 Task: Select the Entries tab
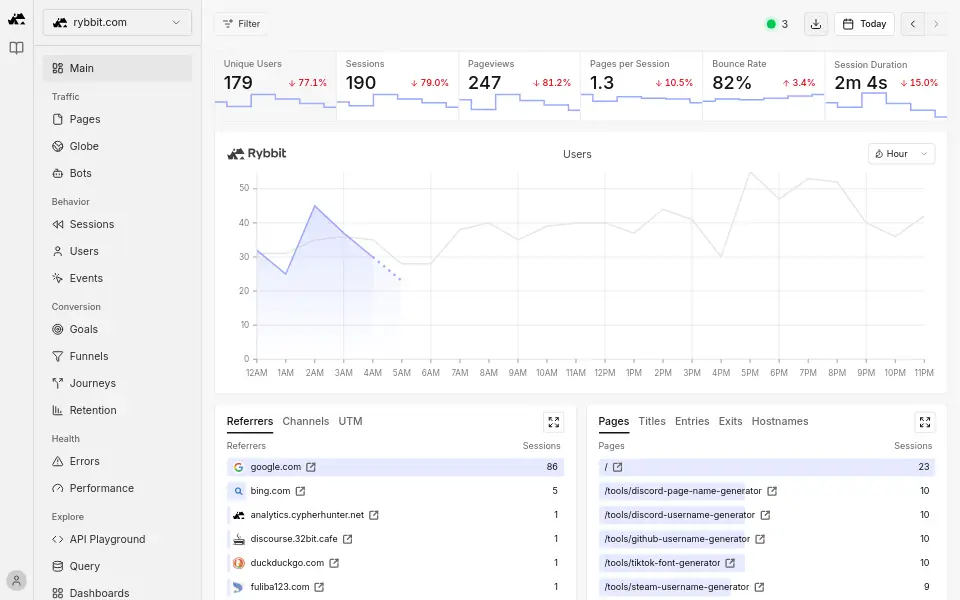coord(692,421)
